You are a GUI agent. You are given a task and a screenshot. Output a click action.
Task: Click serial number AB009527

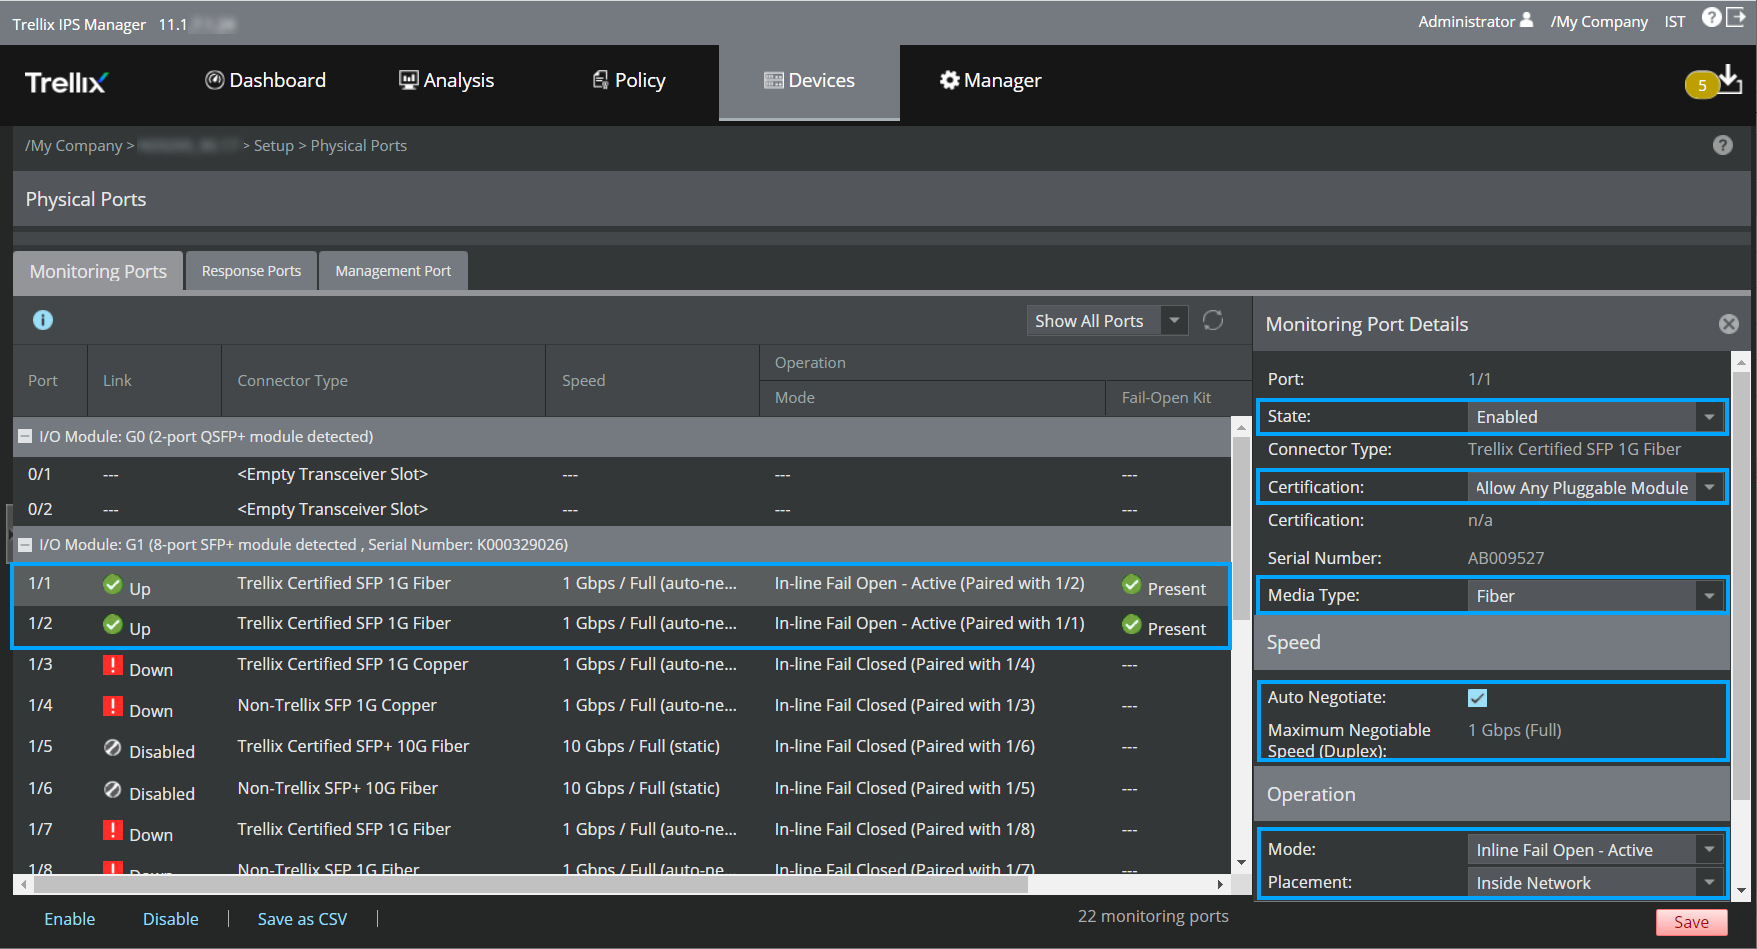tap(1505, 558)
